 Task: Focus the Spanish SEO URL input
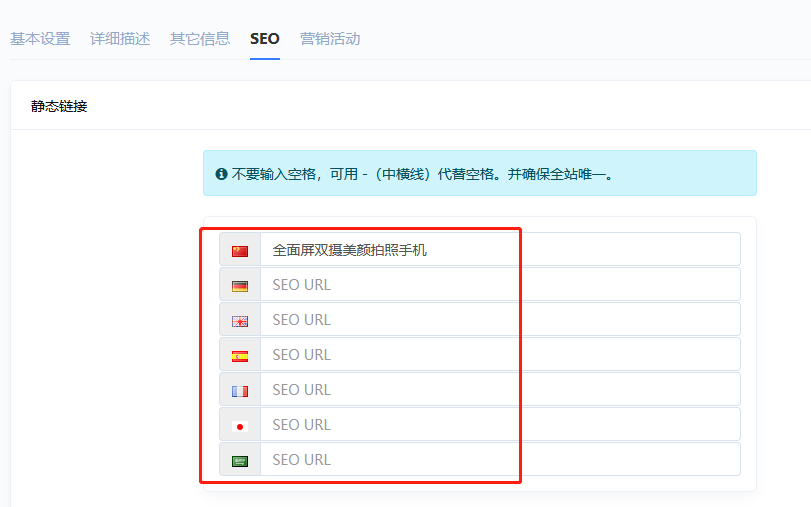click(500, 354)
